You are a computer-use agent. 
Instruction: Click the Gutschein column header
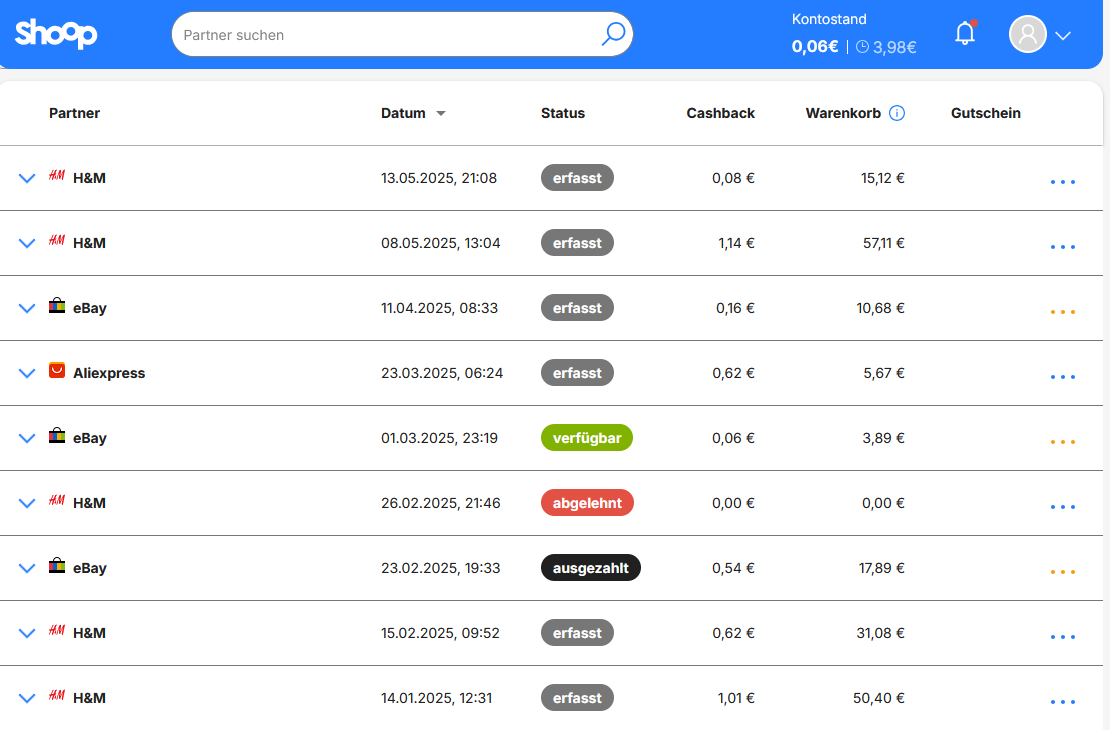985,113
